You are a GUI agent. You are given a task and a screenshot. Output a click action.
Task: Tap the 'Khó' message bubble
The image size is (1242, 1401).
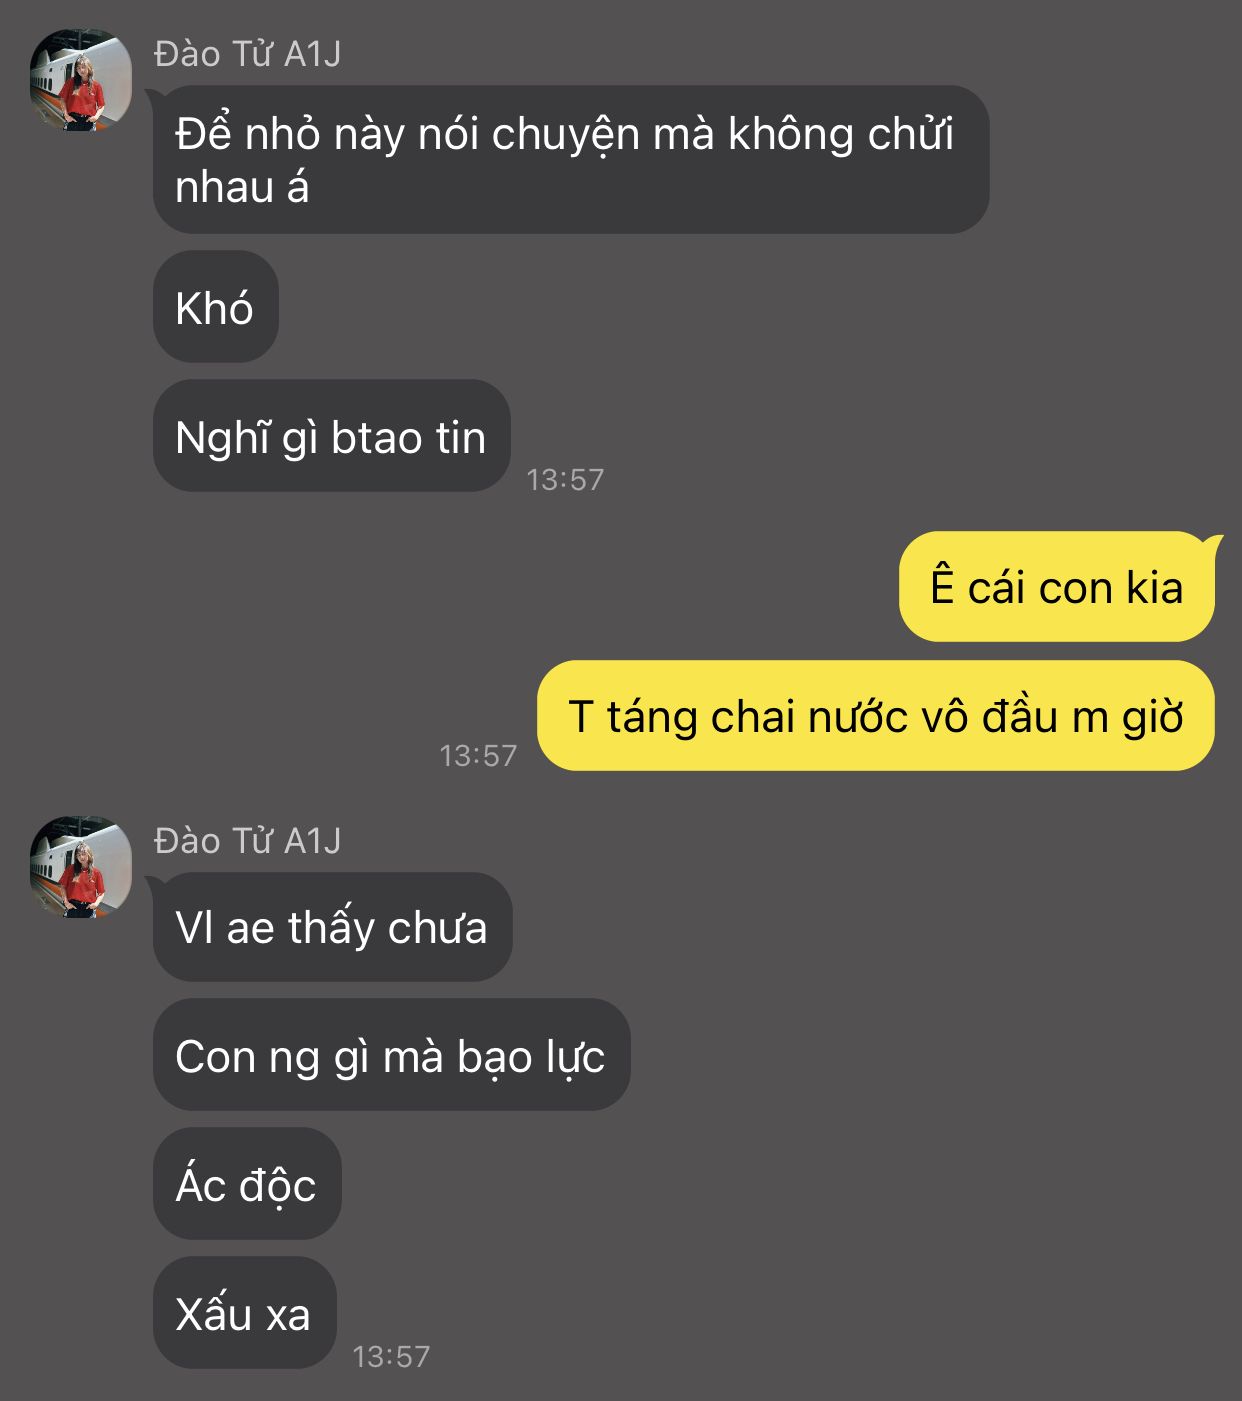pyautogui.click(x=216, y=307)
